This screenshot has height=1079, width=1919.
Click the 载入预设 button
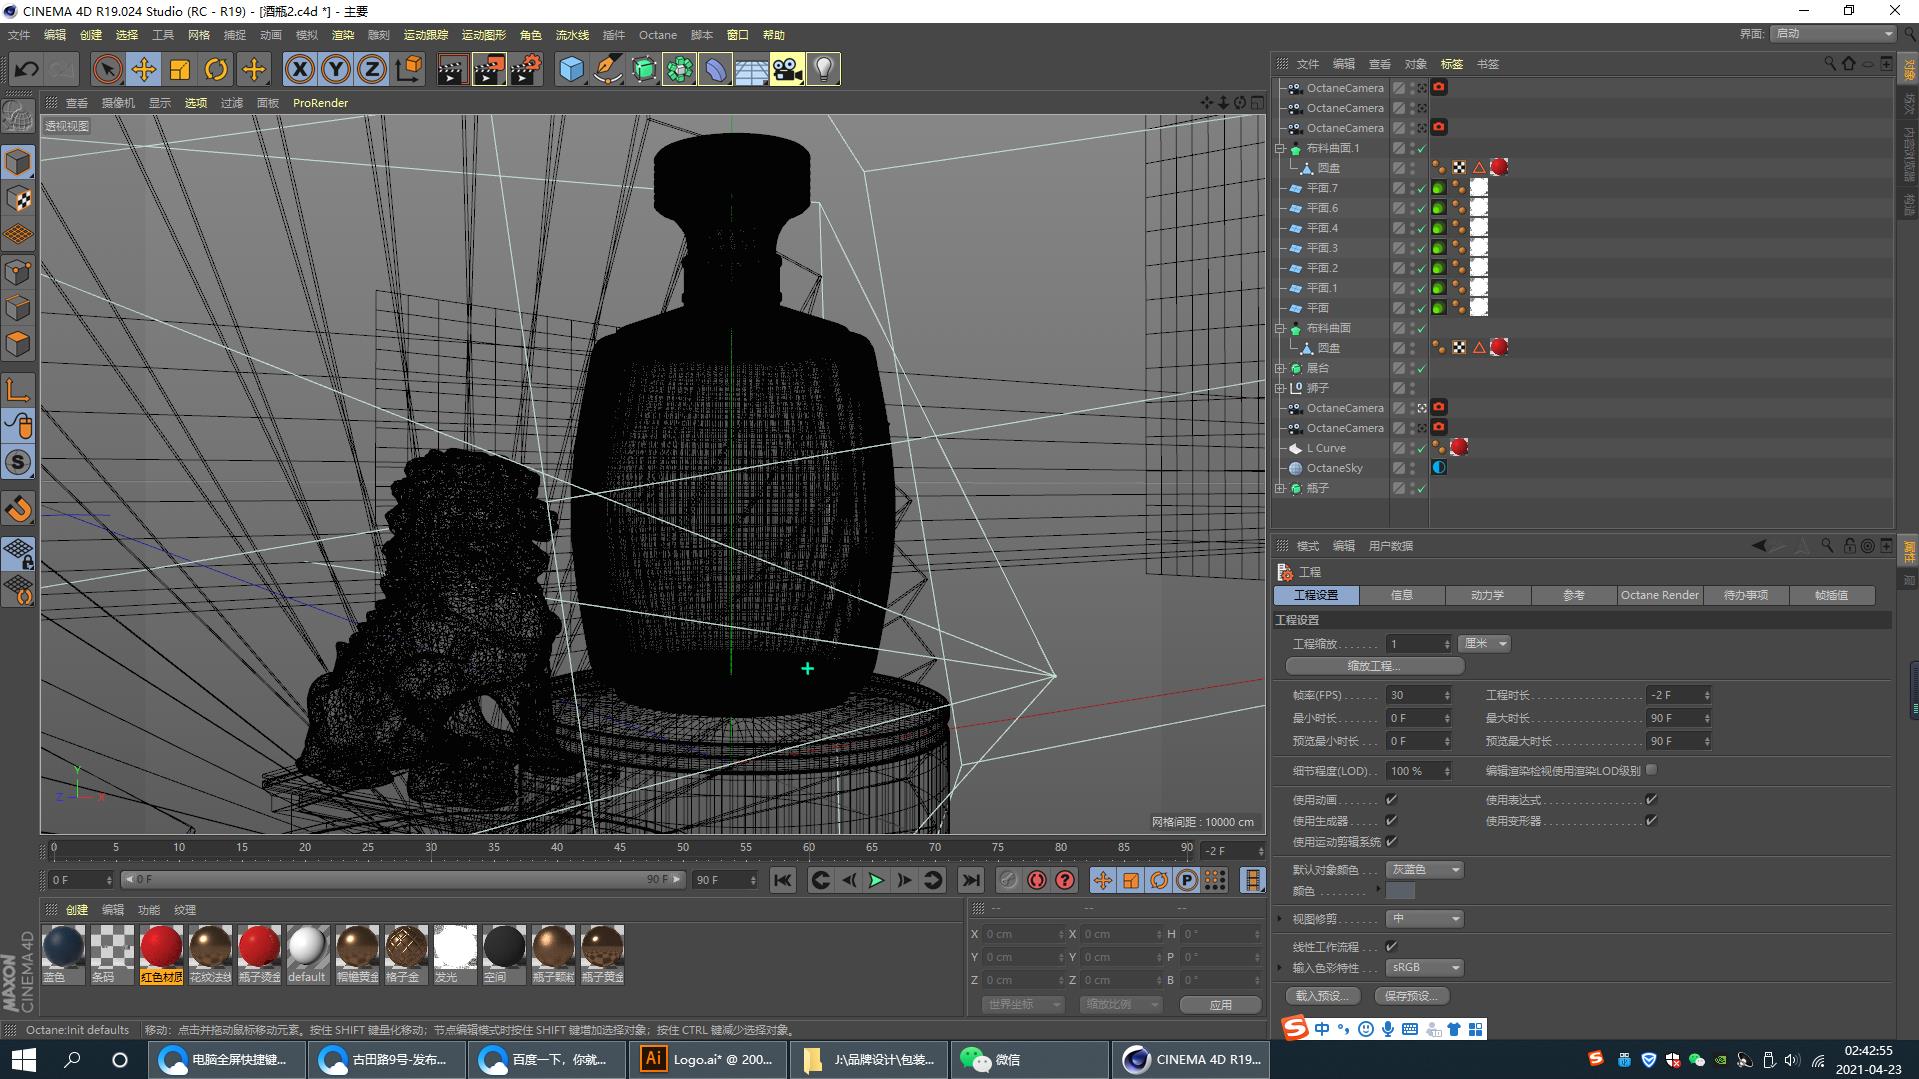[1322, 996]
